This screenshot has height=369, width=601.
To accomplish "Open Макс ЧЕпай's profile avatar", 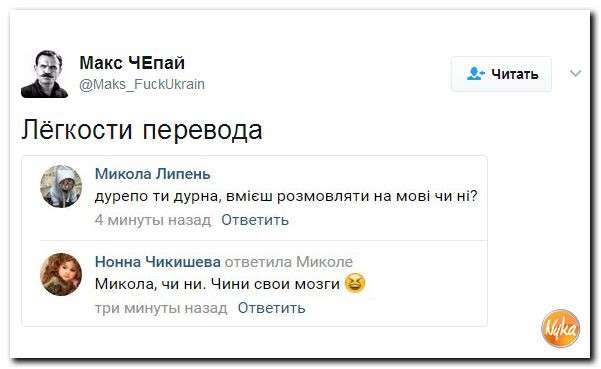I will (x=44, y=74).
